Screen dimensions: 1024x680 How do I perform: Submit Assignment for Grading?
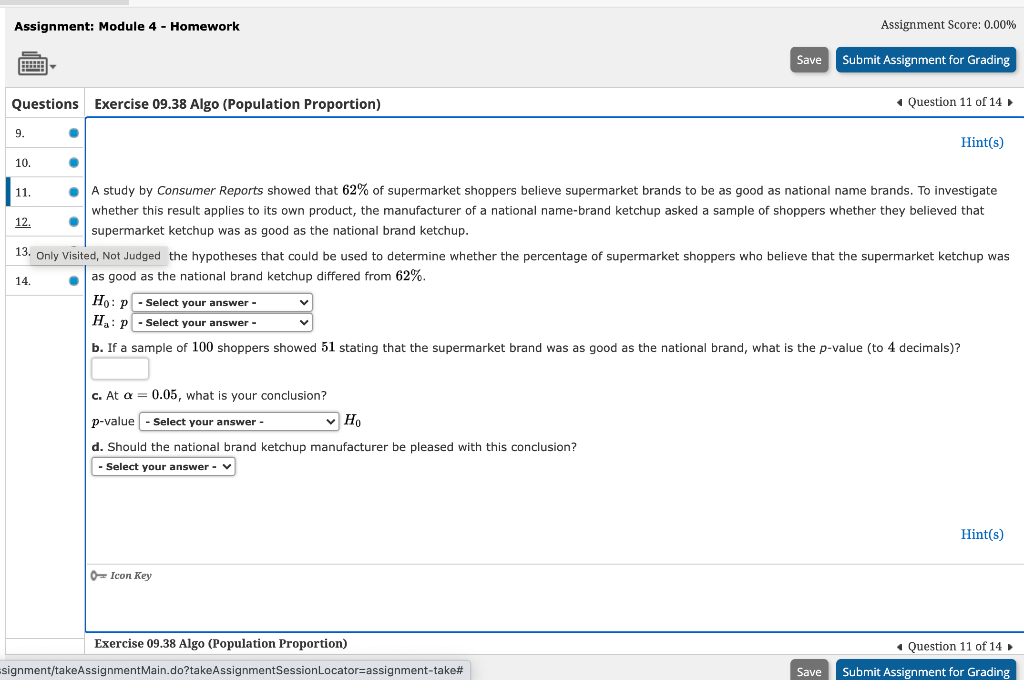click(x=926, y=59)
